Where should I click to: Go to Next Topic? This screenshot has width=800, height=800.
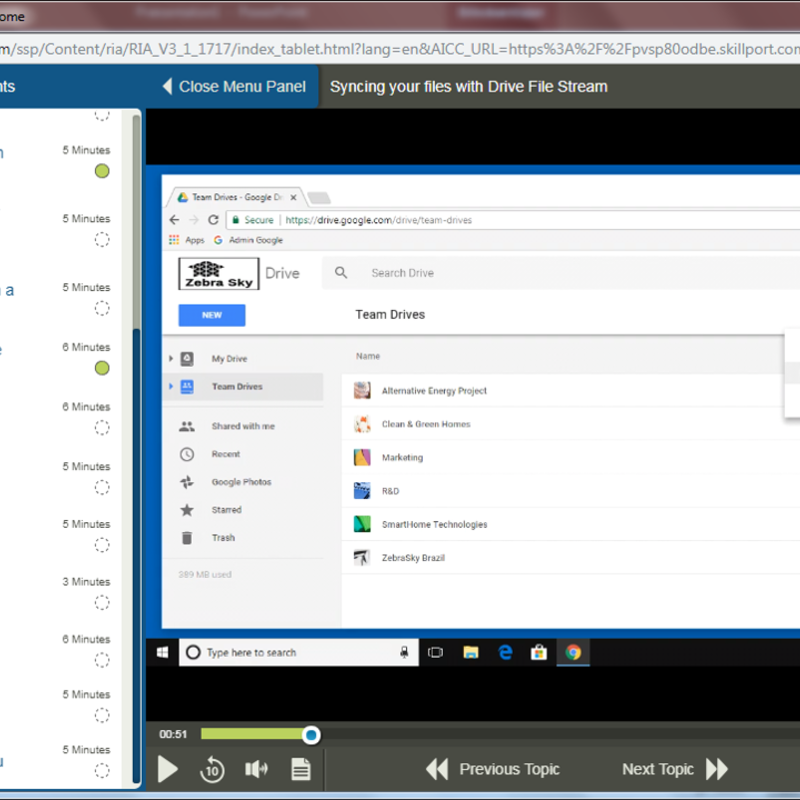click(x=674, y=769)
